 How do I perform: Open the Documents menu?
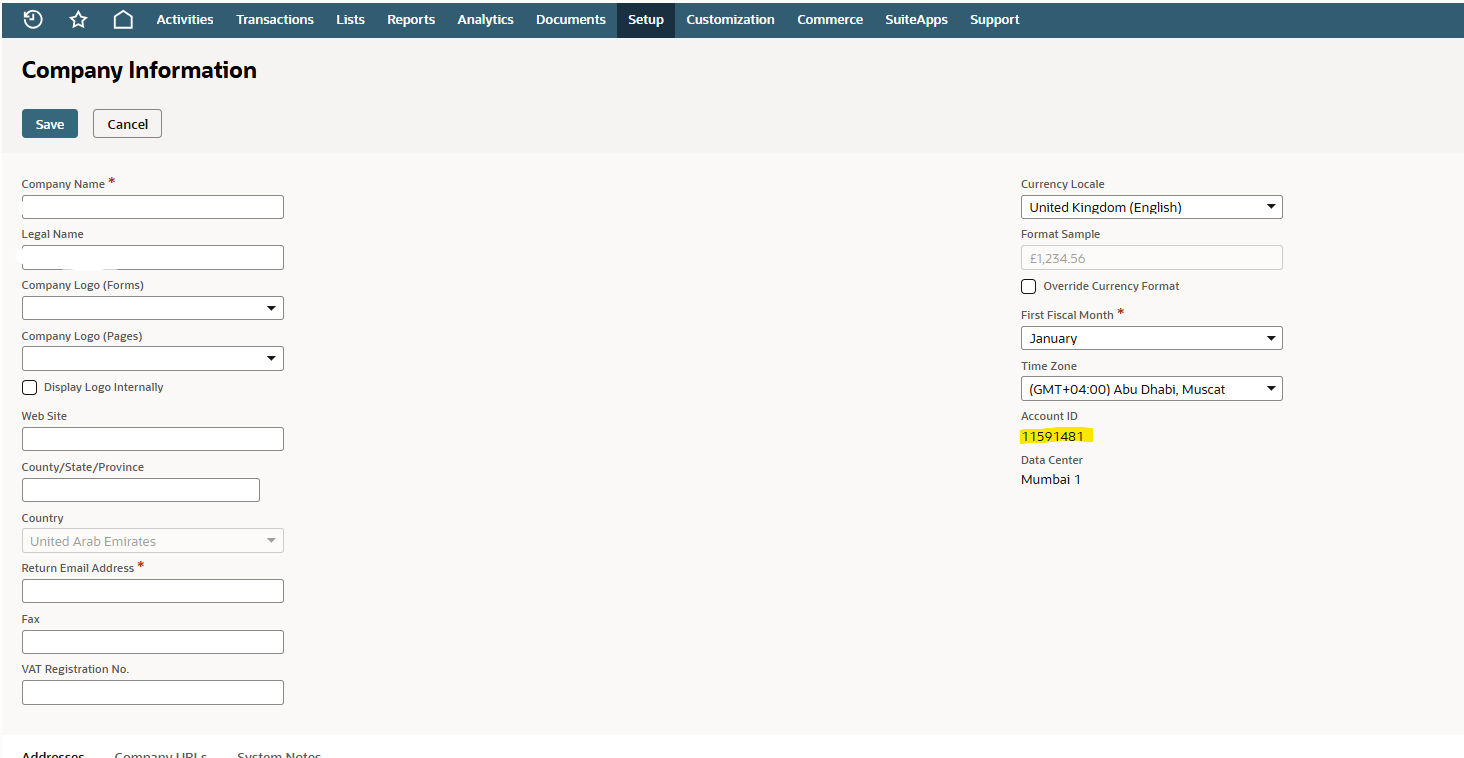click(x=571, y=19)
